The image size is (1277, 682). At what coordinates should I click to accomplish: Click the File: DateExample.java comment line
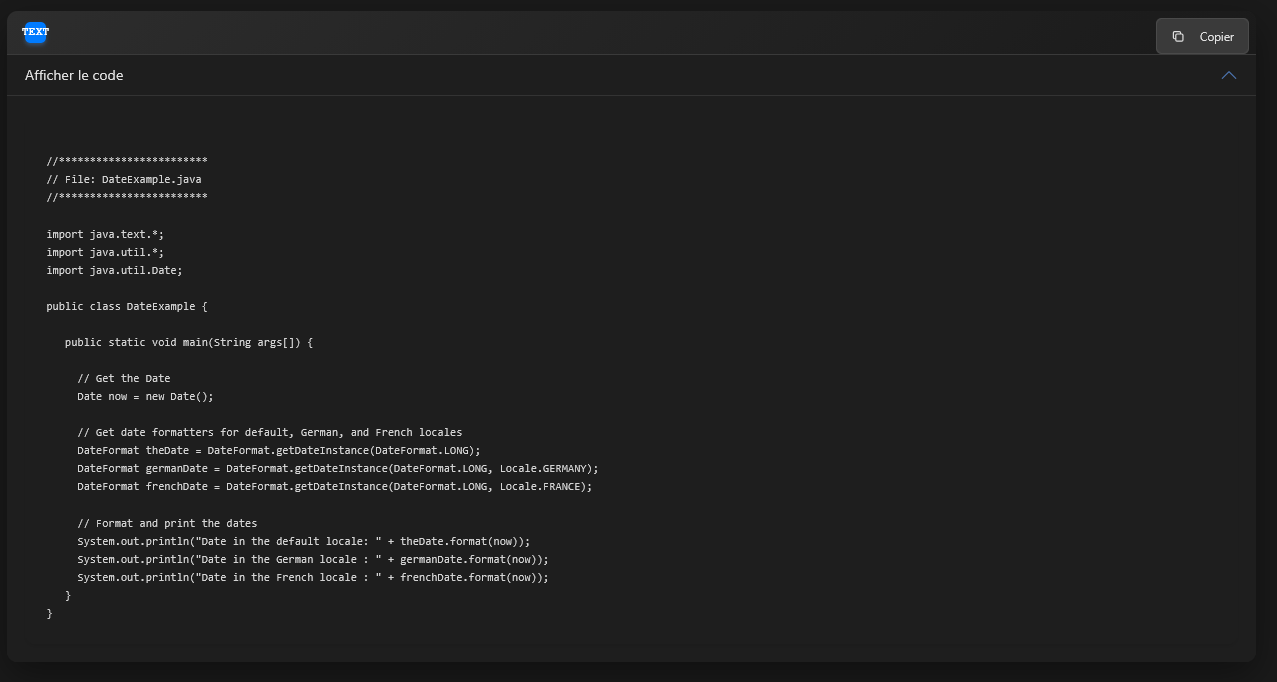(124, 180)
